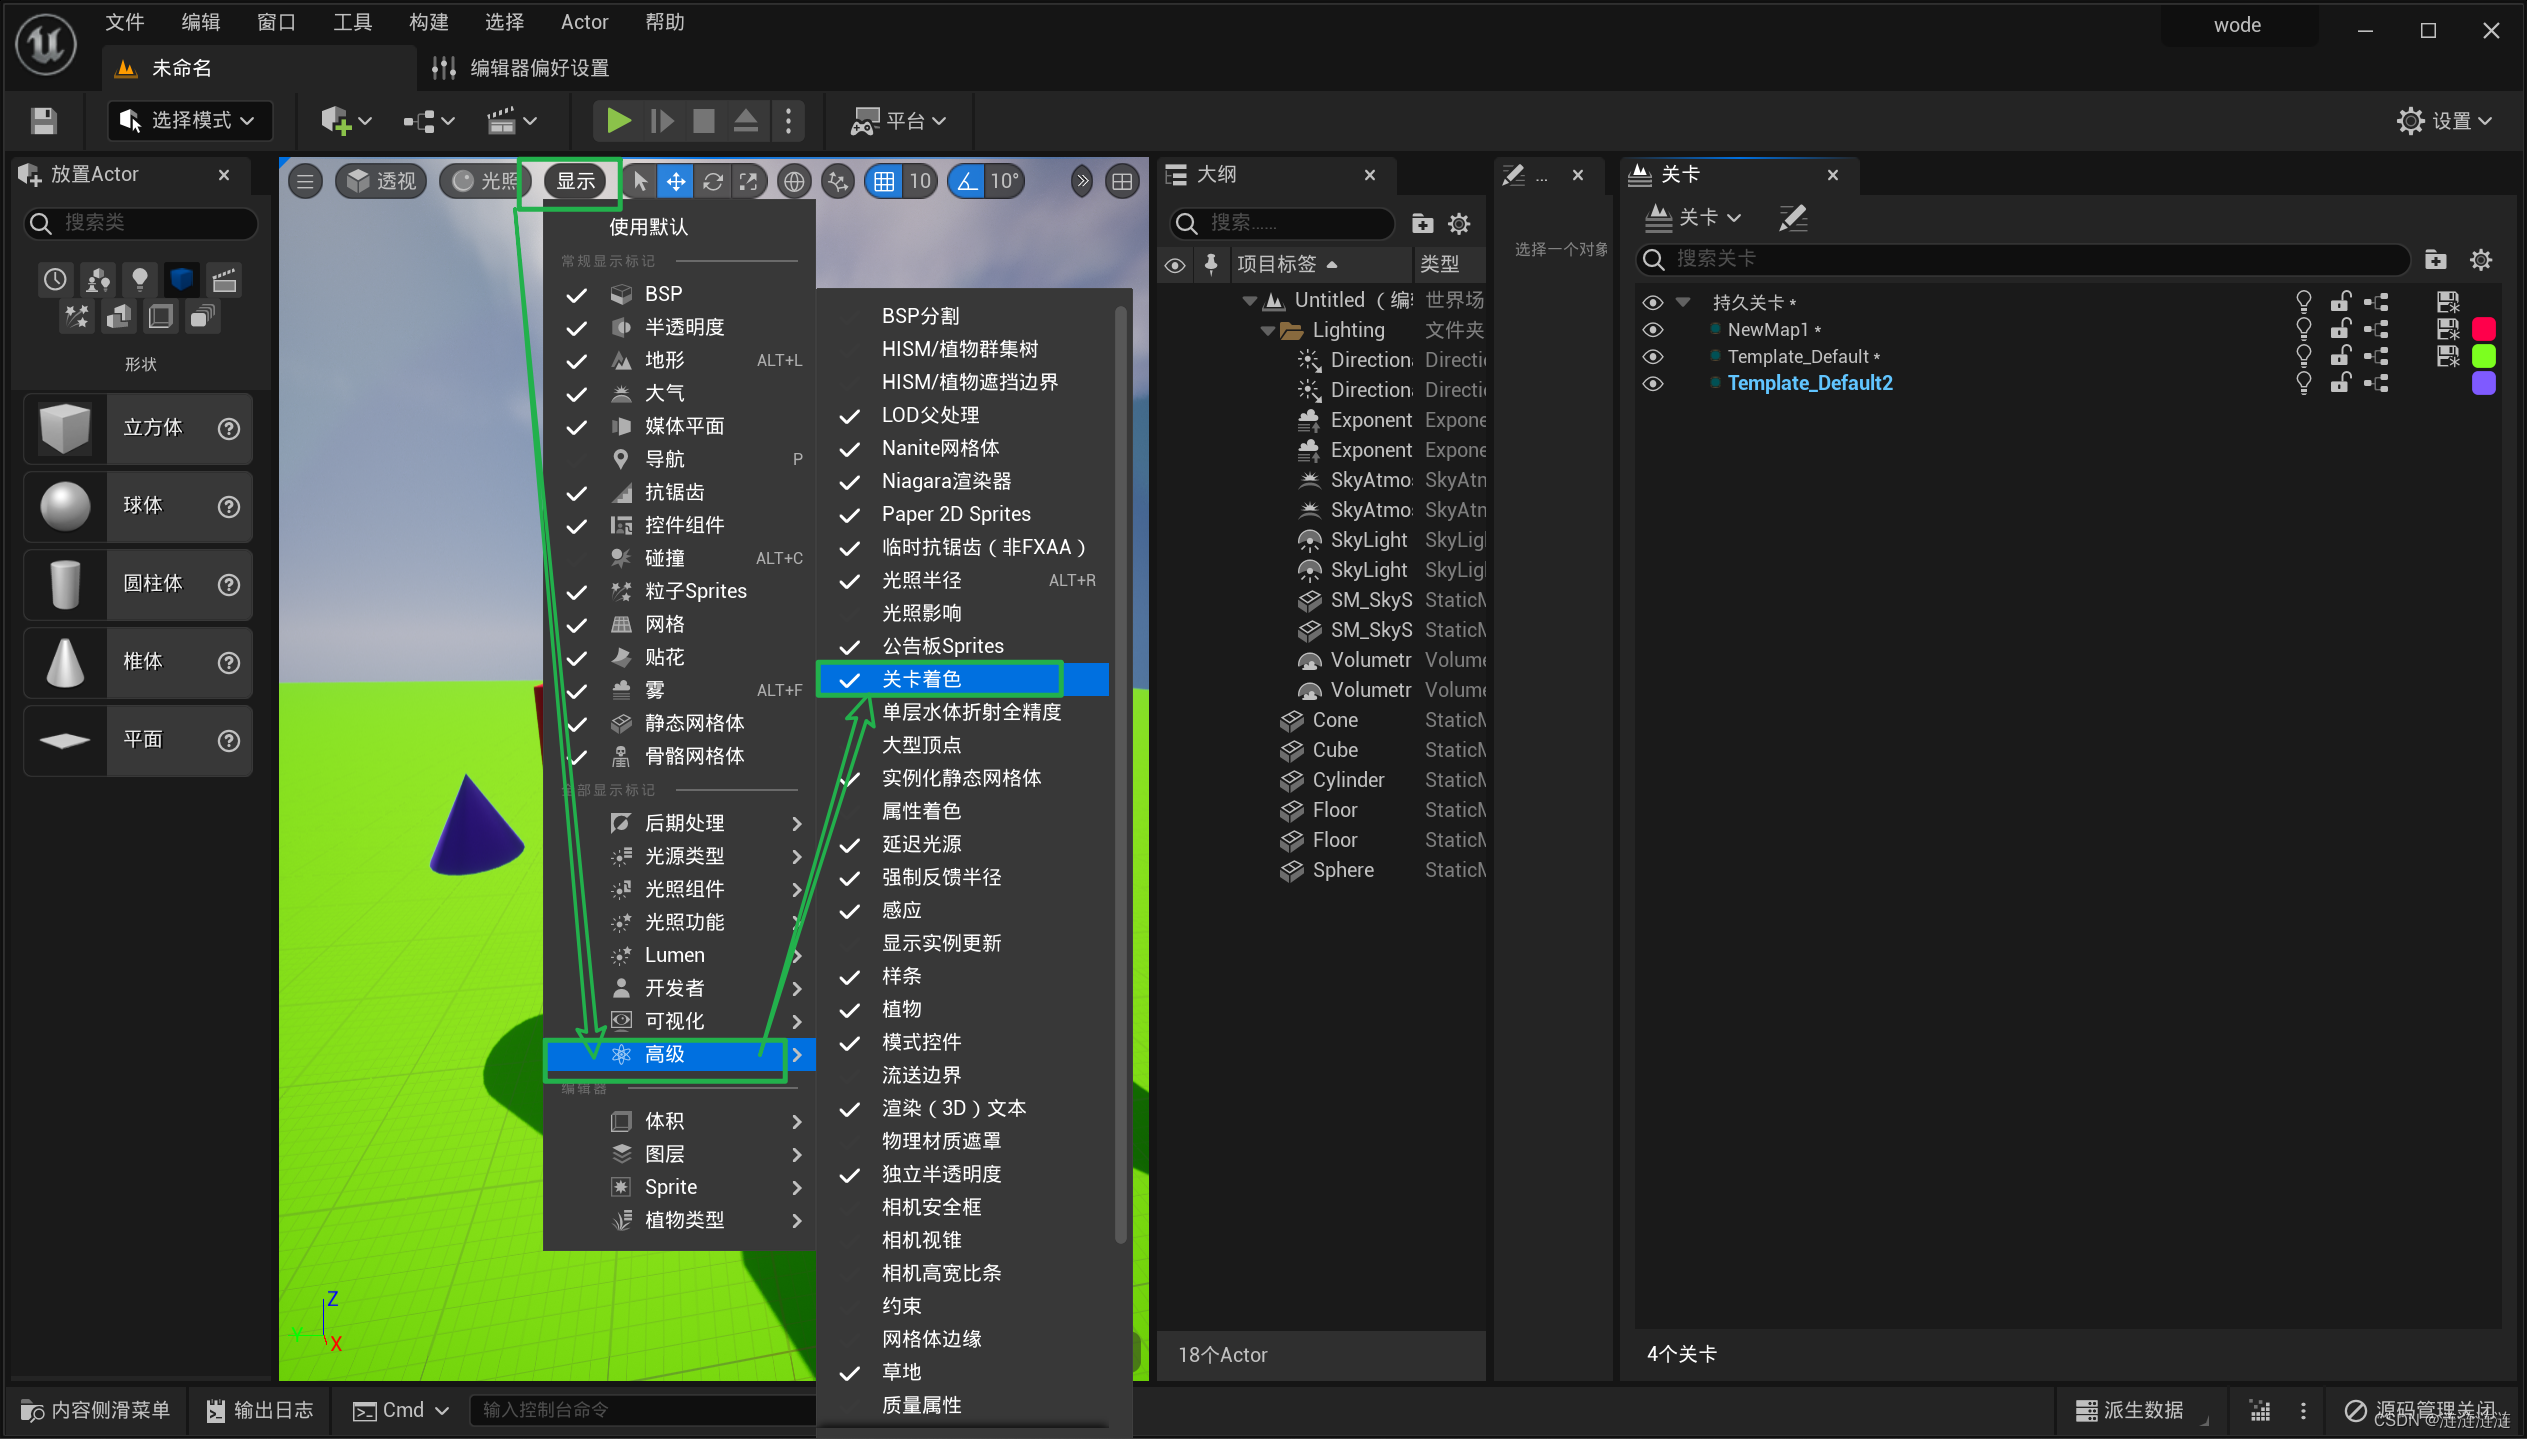Open the 输出日志 button
Viewport: 2527px width, 1439px height.
(260, 1410)
